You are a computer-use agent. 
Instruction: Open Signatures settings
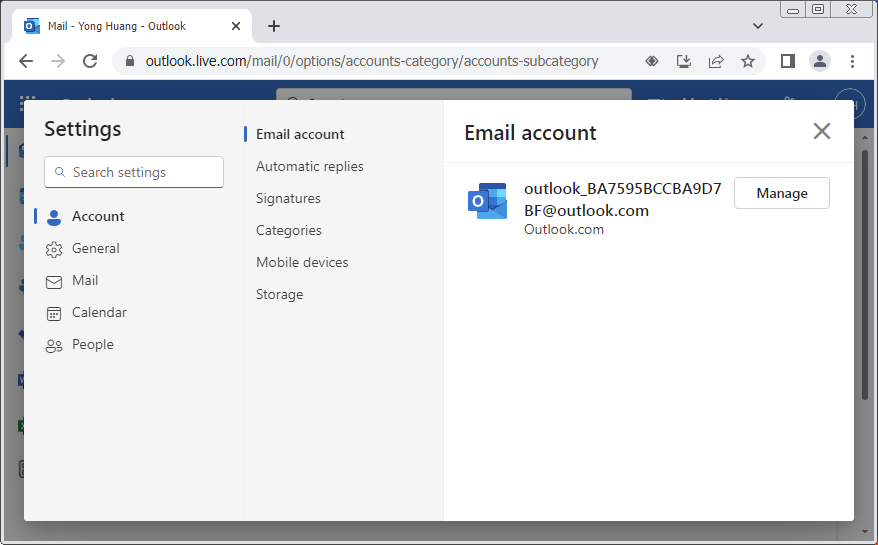click(288, 198)
